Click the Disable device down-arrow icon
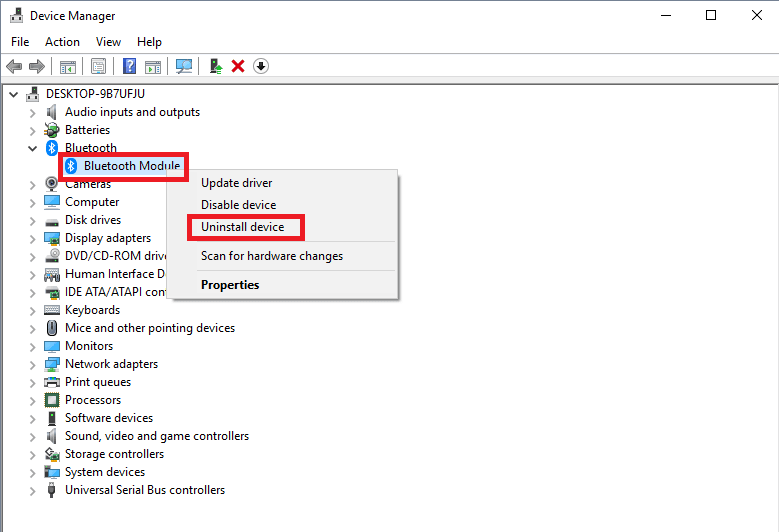Image resolution: width=779 pixels, height=532 pixels. coord(261,66)
